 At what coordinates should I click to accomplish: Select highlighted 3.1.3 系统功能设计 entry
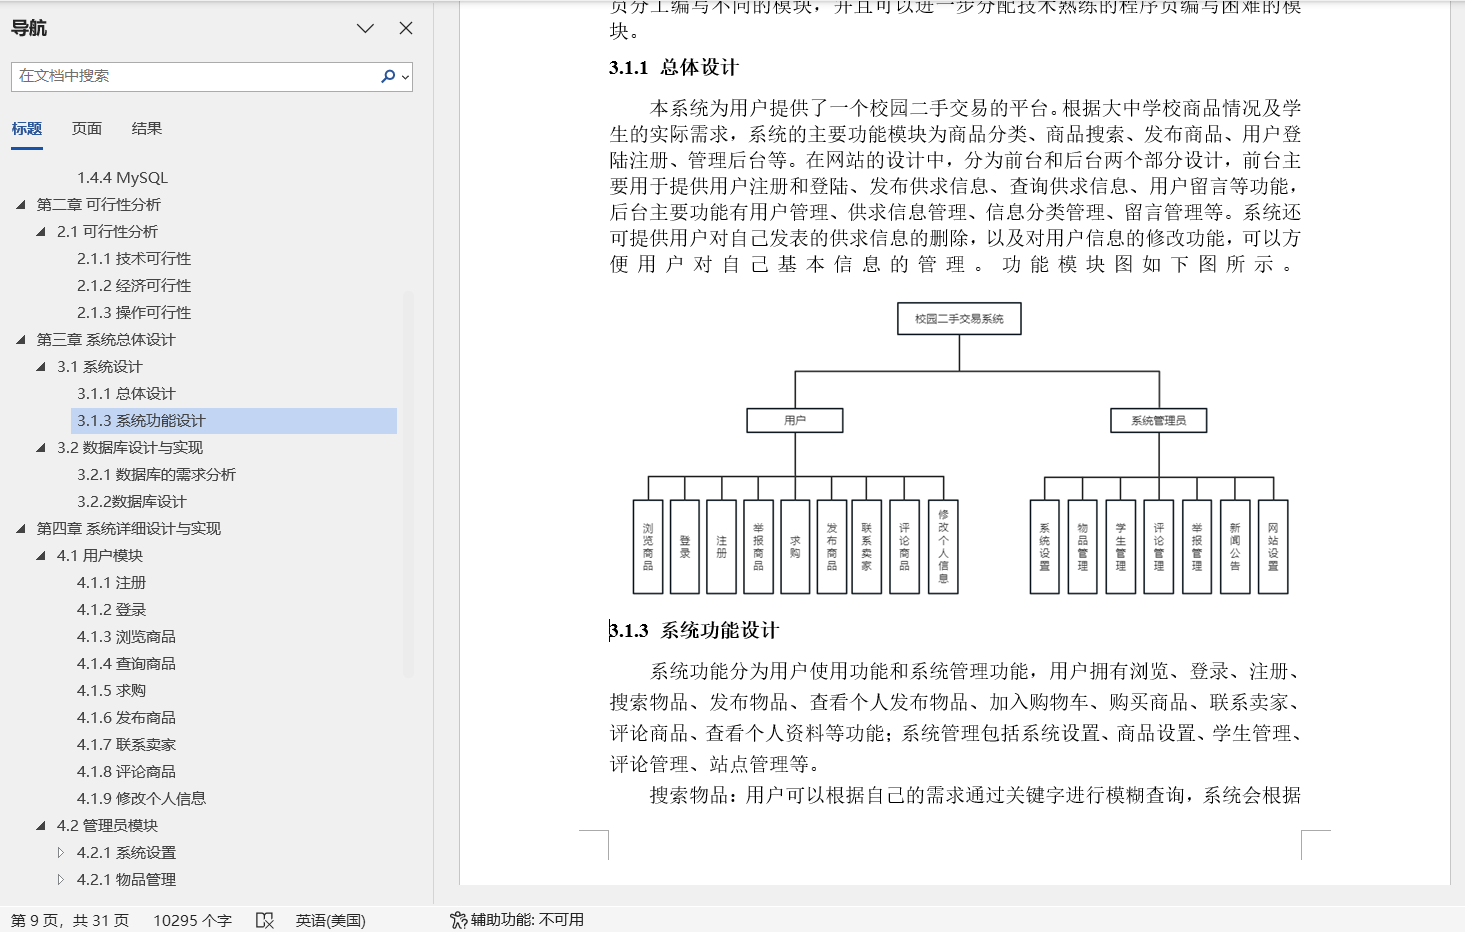pyautogui.click(x=234, y=421)
